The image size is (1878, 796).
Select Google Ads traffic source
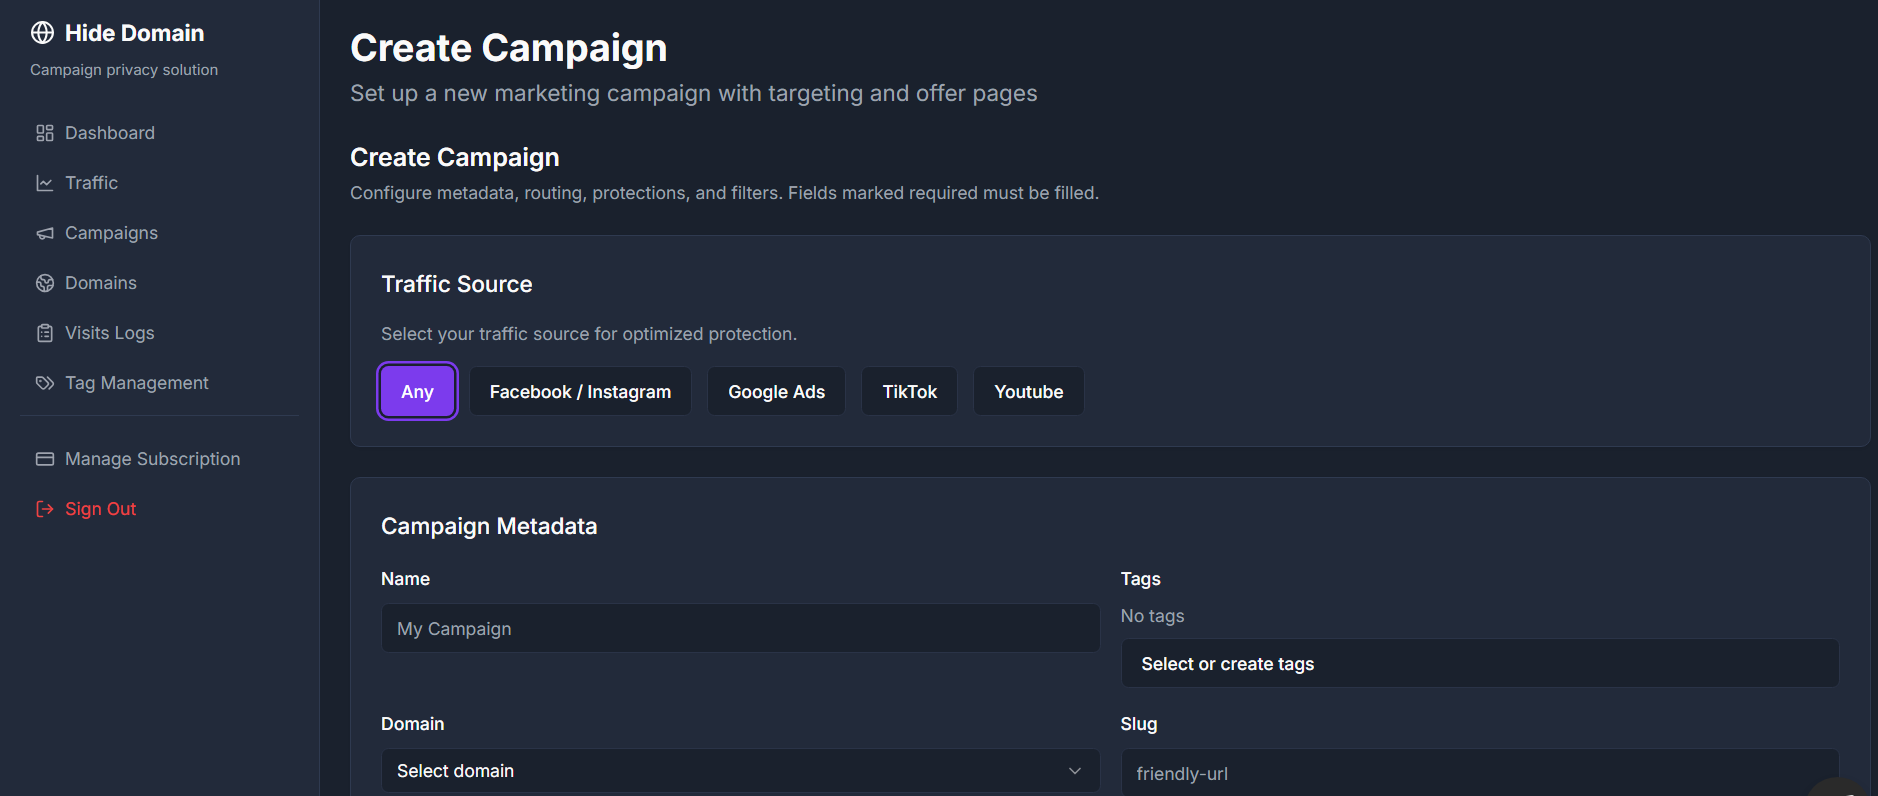[x=776, y=391]
